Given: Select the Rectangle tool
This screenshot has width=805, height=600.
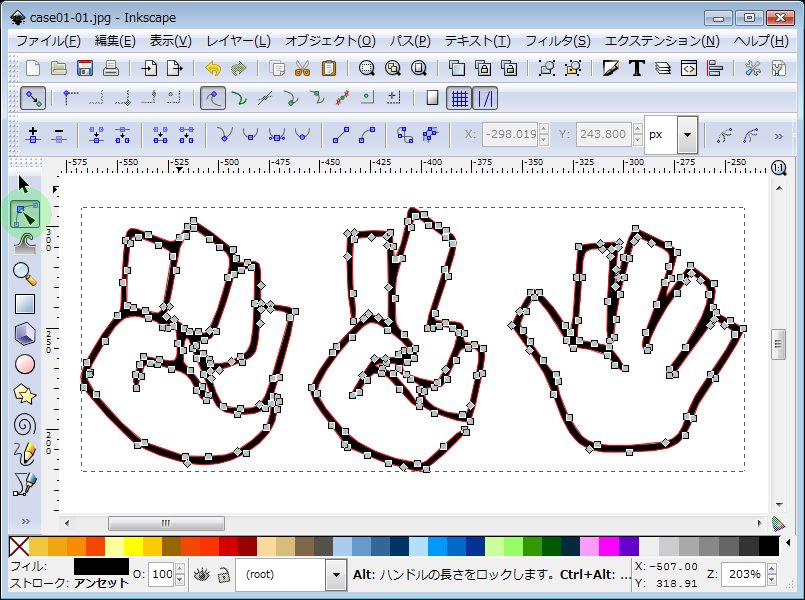Looking at the screenshot, I should coord(25,304).
